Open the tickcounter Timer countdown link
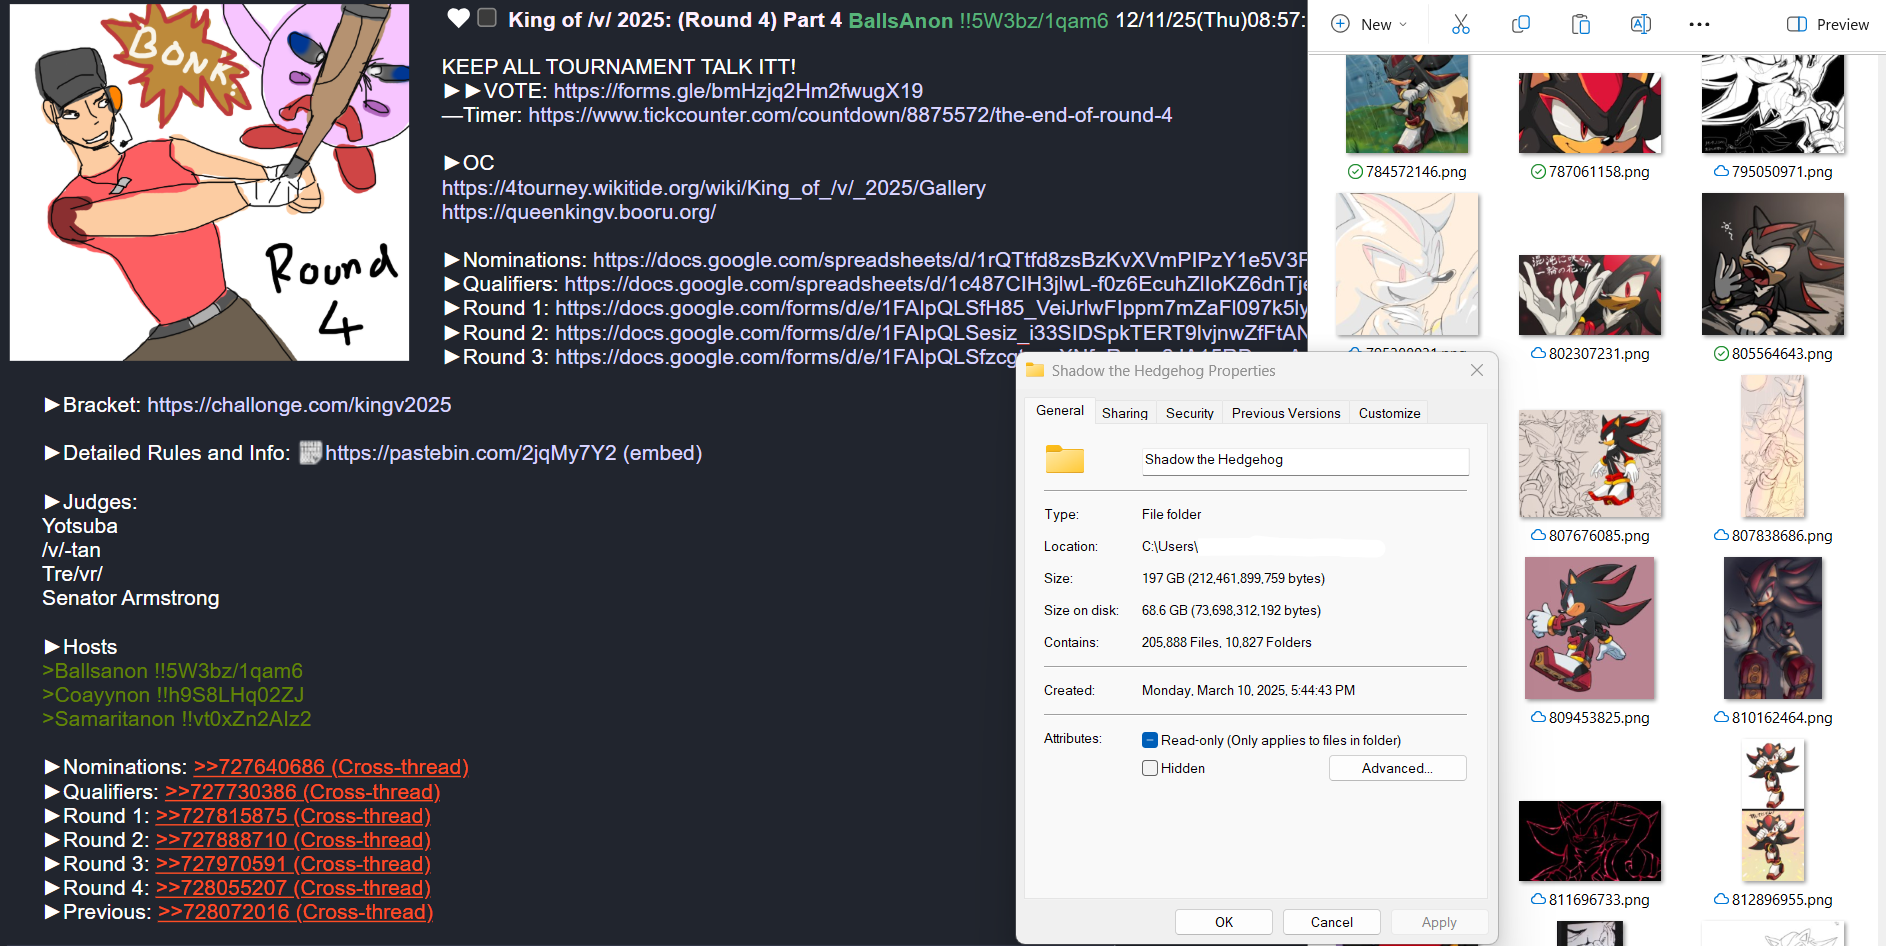1886x946 pixels. point(850,115)
